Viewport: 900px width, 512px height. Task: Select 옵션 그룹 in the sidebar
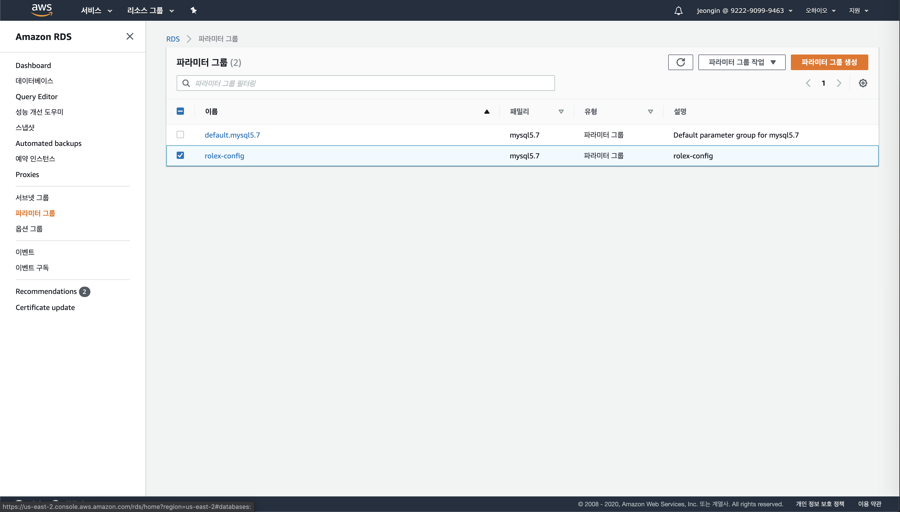coord(29,229)
